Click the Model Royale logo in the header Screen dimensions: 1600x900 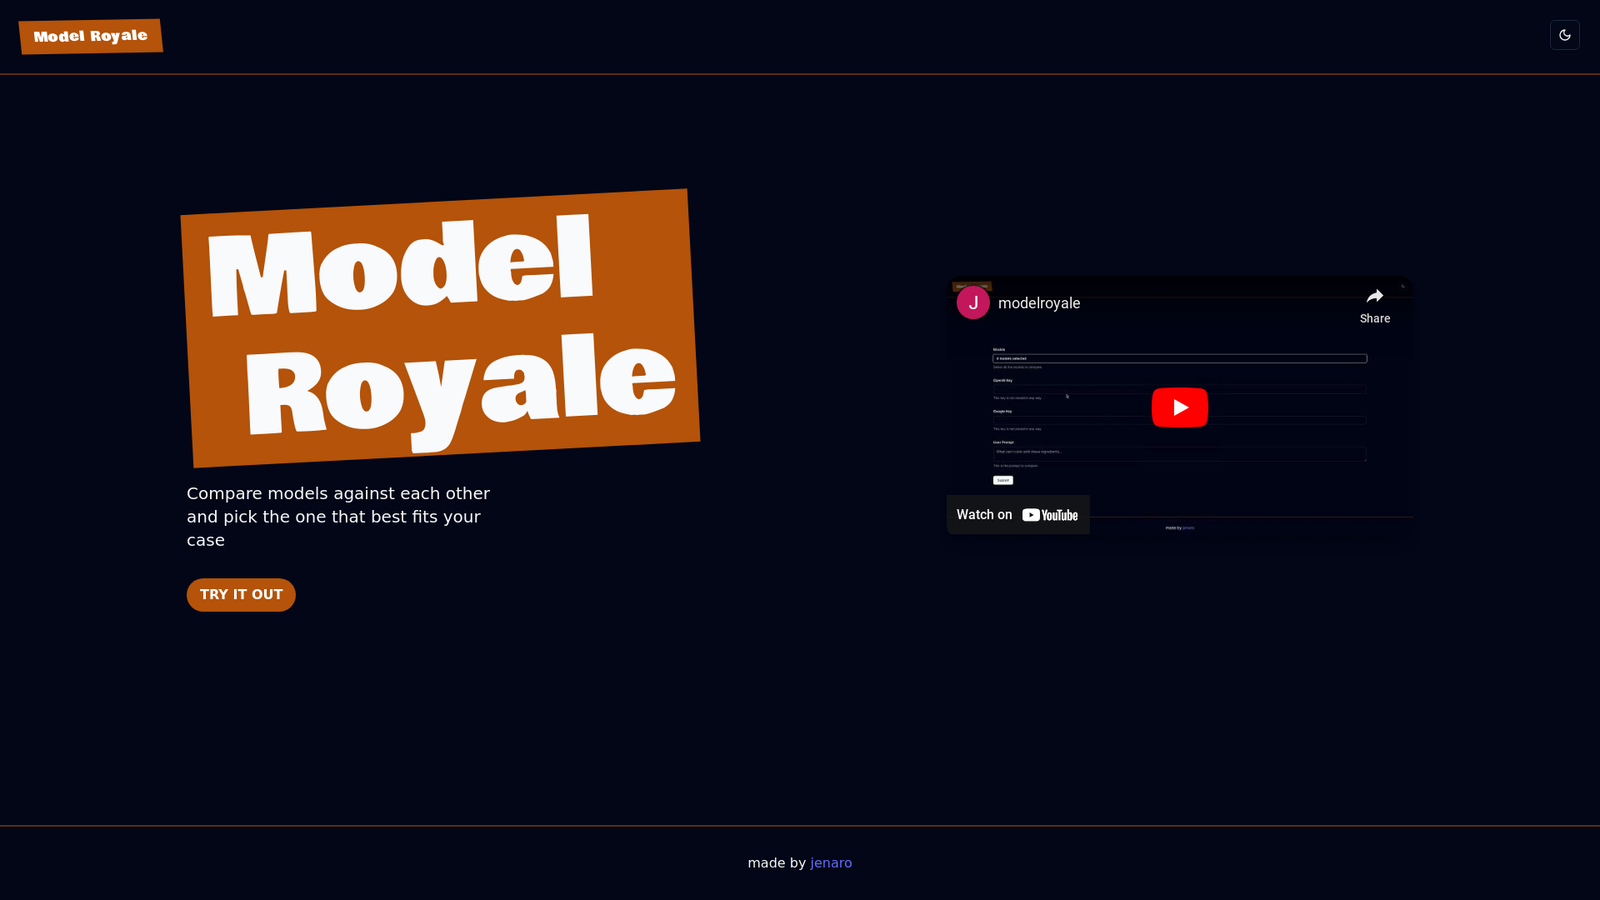pyautogui.click(x=90, y=36)
